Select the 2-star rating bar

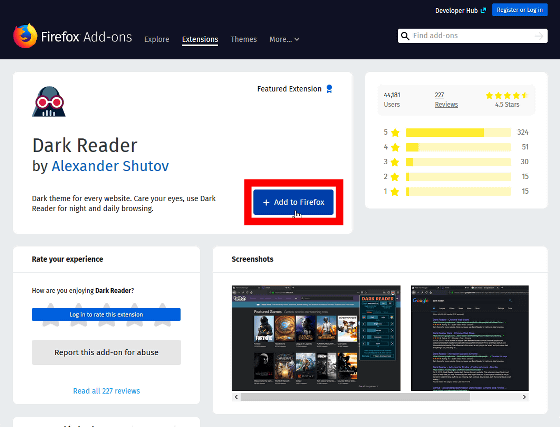click(458, 177)
